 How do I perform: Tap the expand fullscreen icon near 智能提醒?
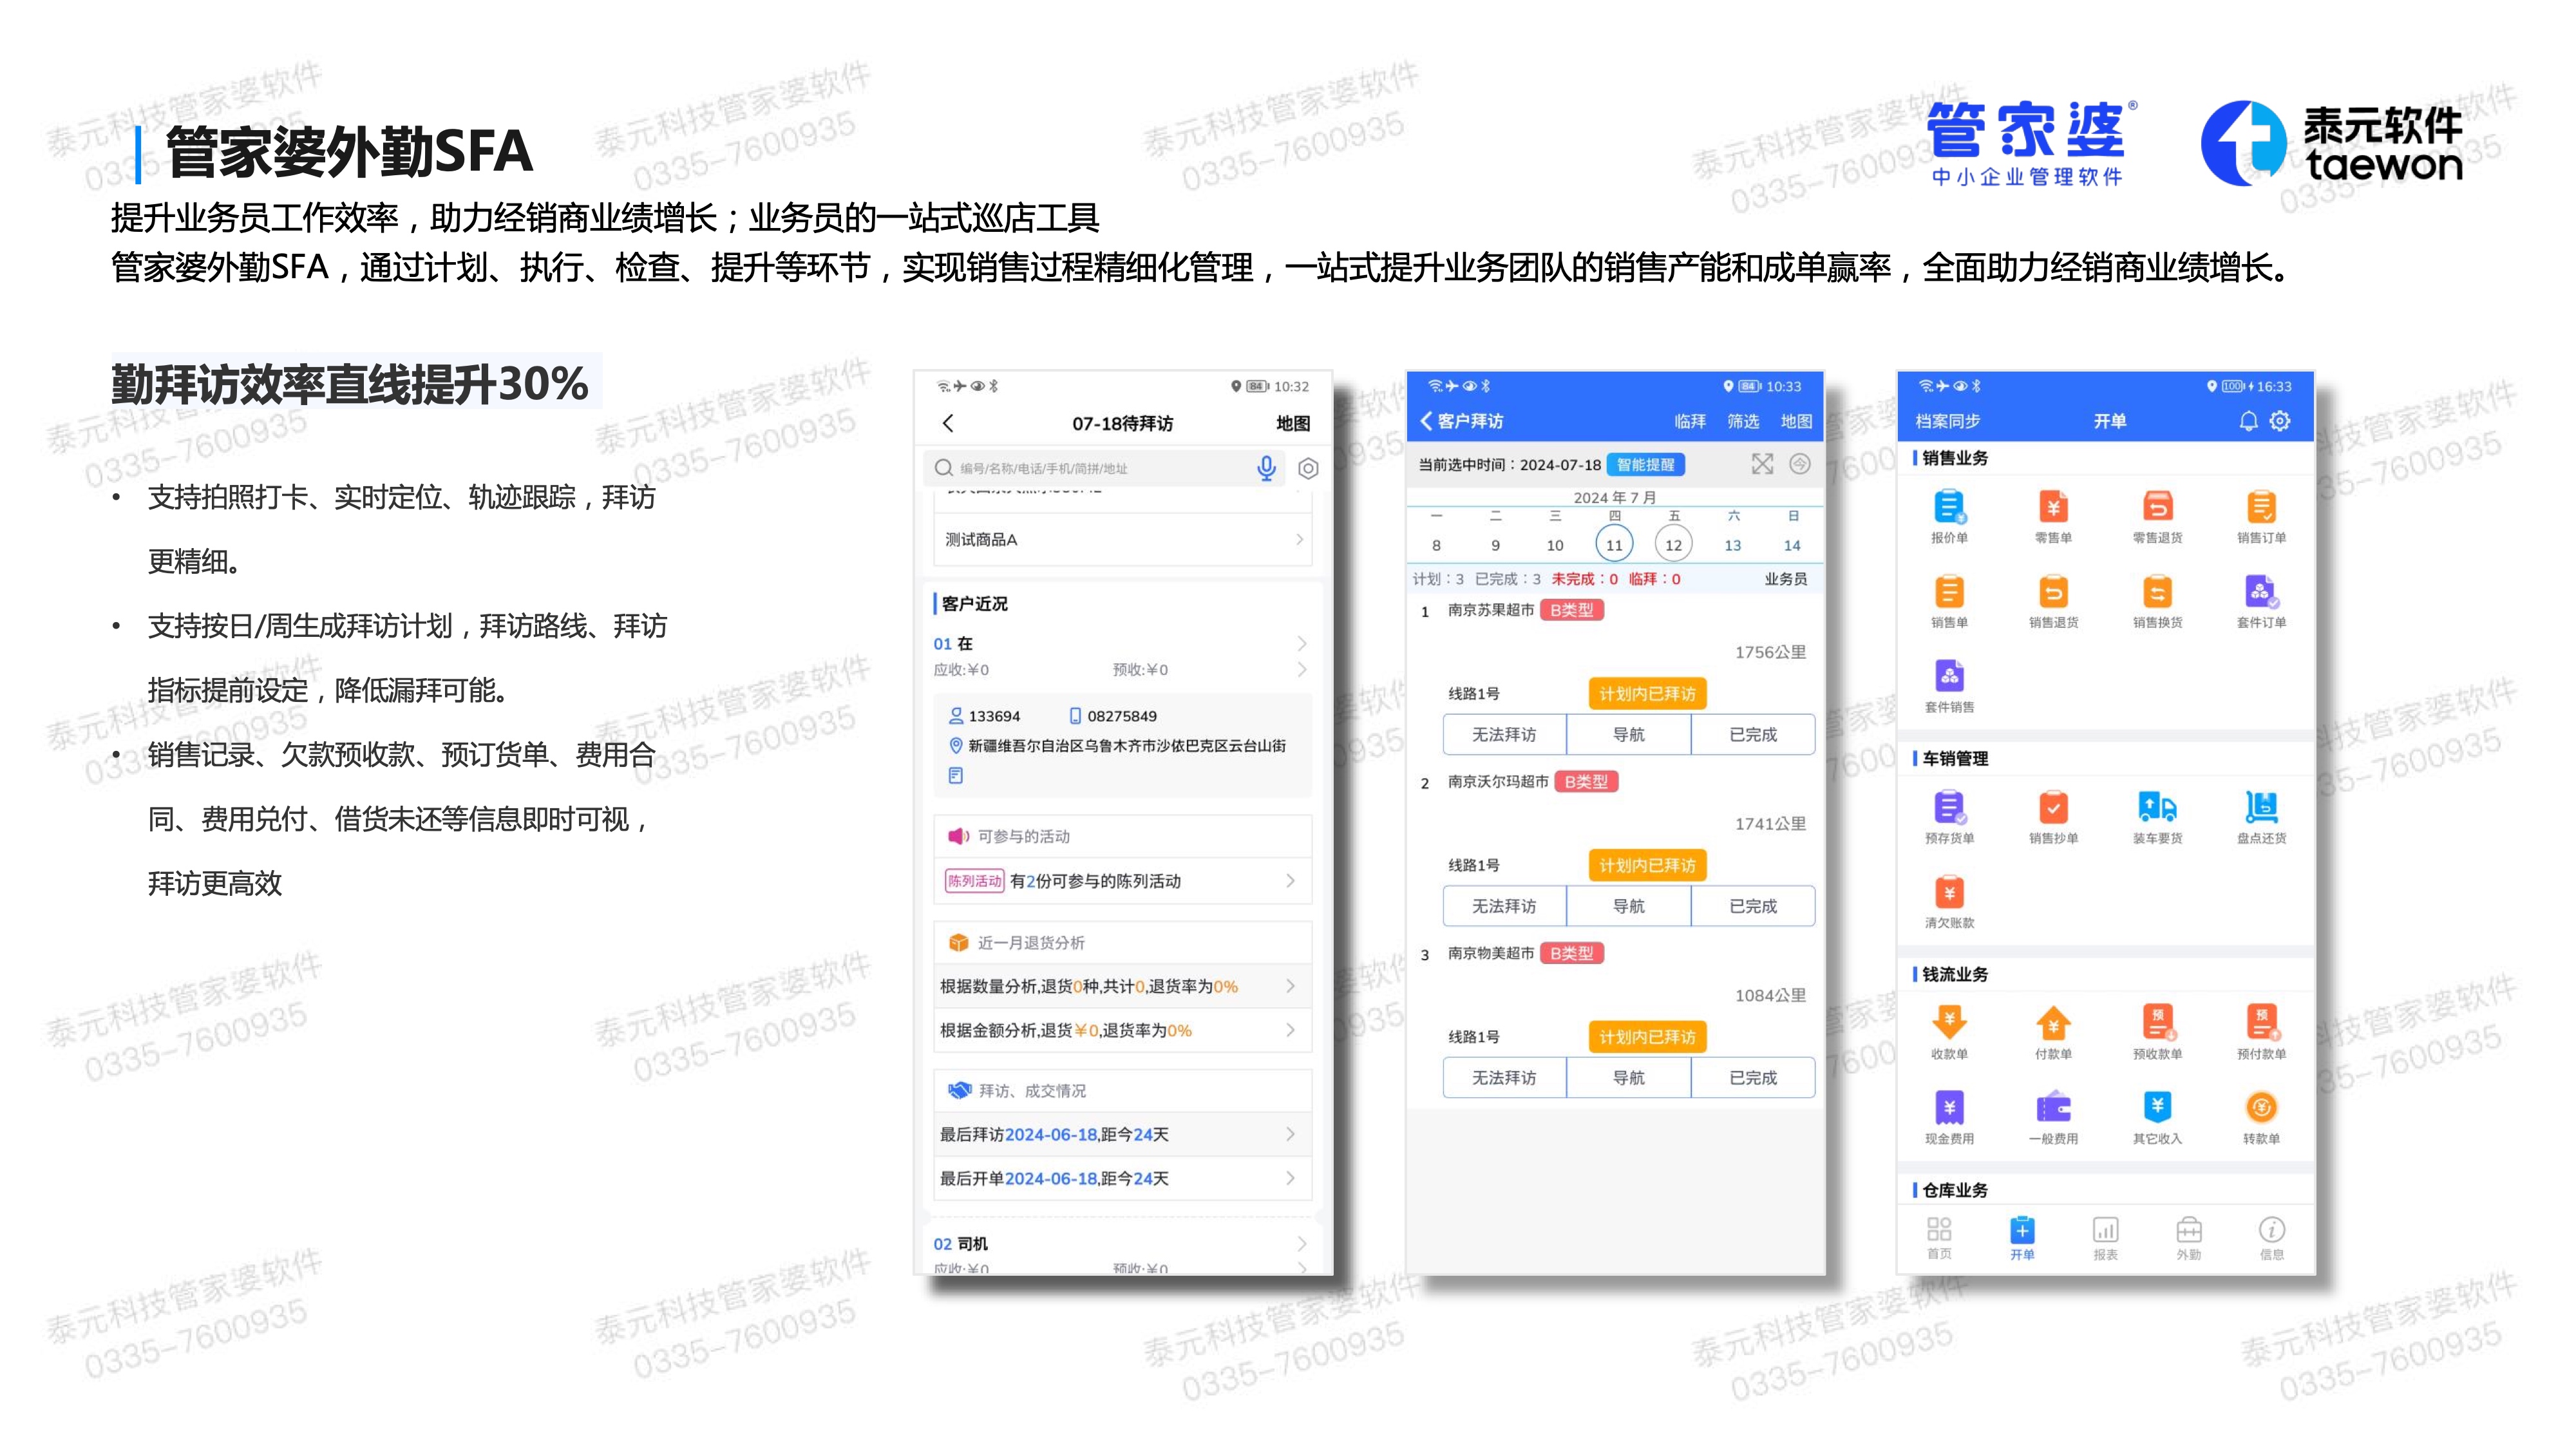(1762, 464)
